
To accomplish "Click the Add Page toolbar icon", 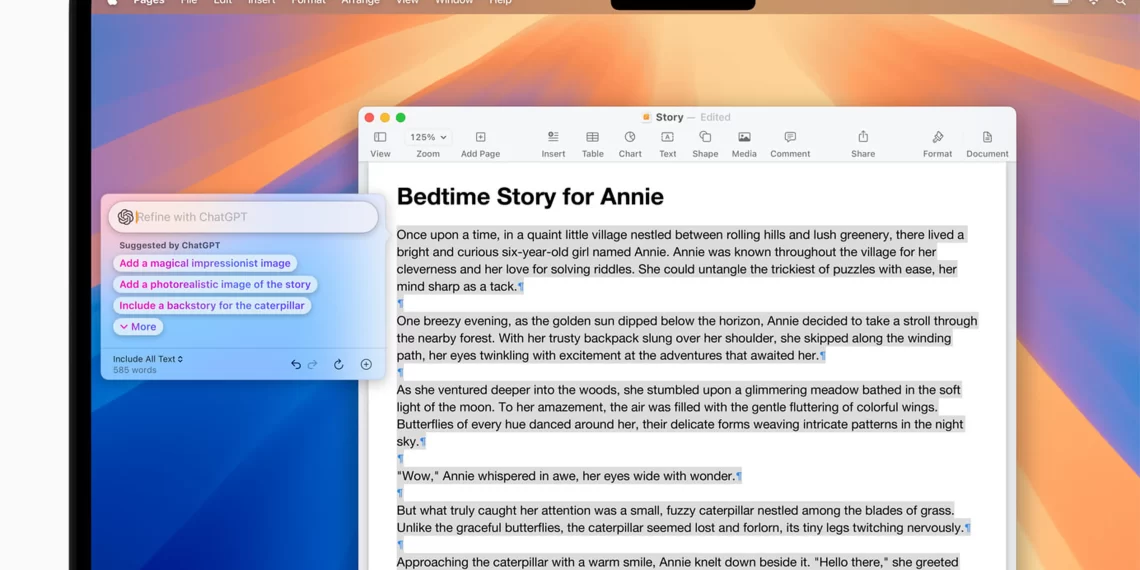I will (x=480, y=138).
